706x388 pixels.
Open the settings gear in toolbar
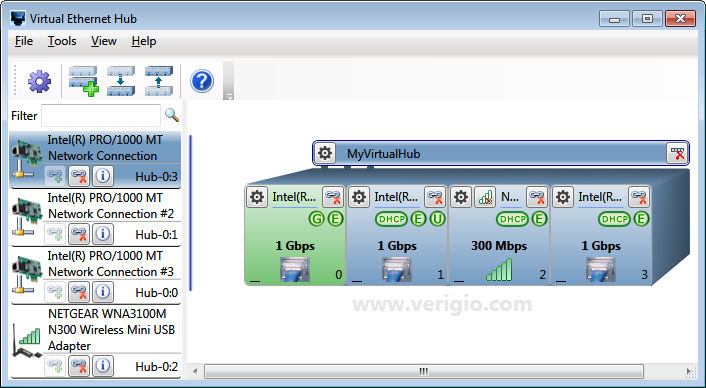click(x=39, y=82)
